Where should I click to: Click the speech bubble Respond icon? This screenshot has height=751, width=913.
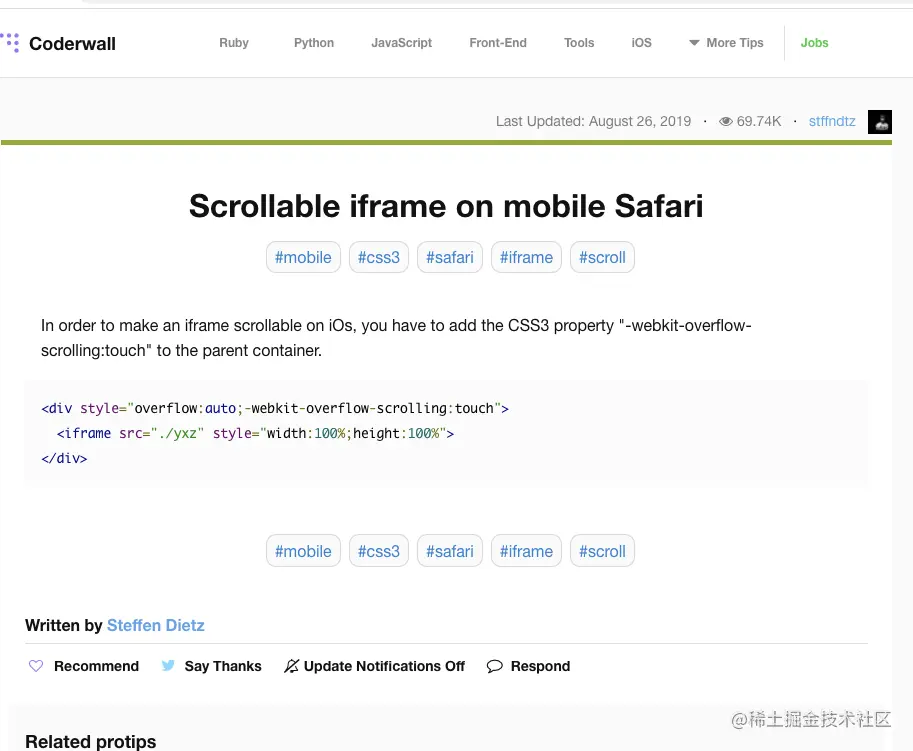pyautogui.click(x=494, y=666)
